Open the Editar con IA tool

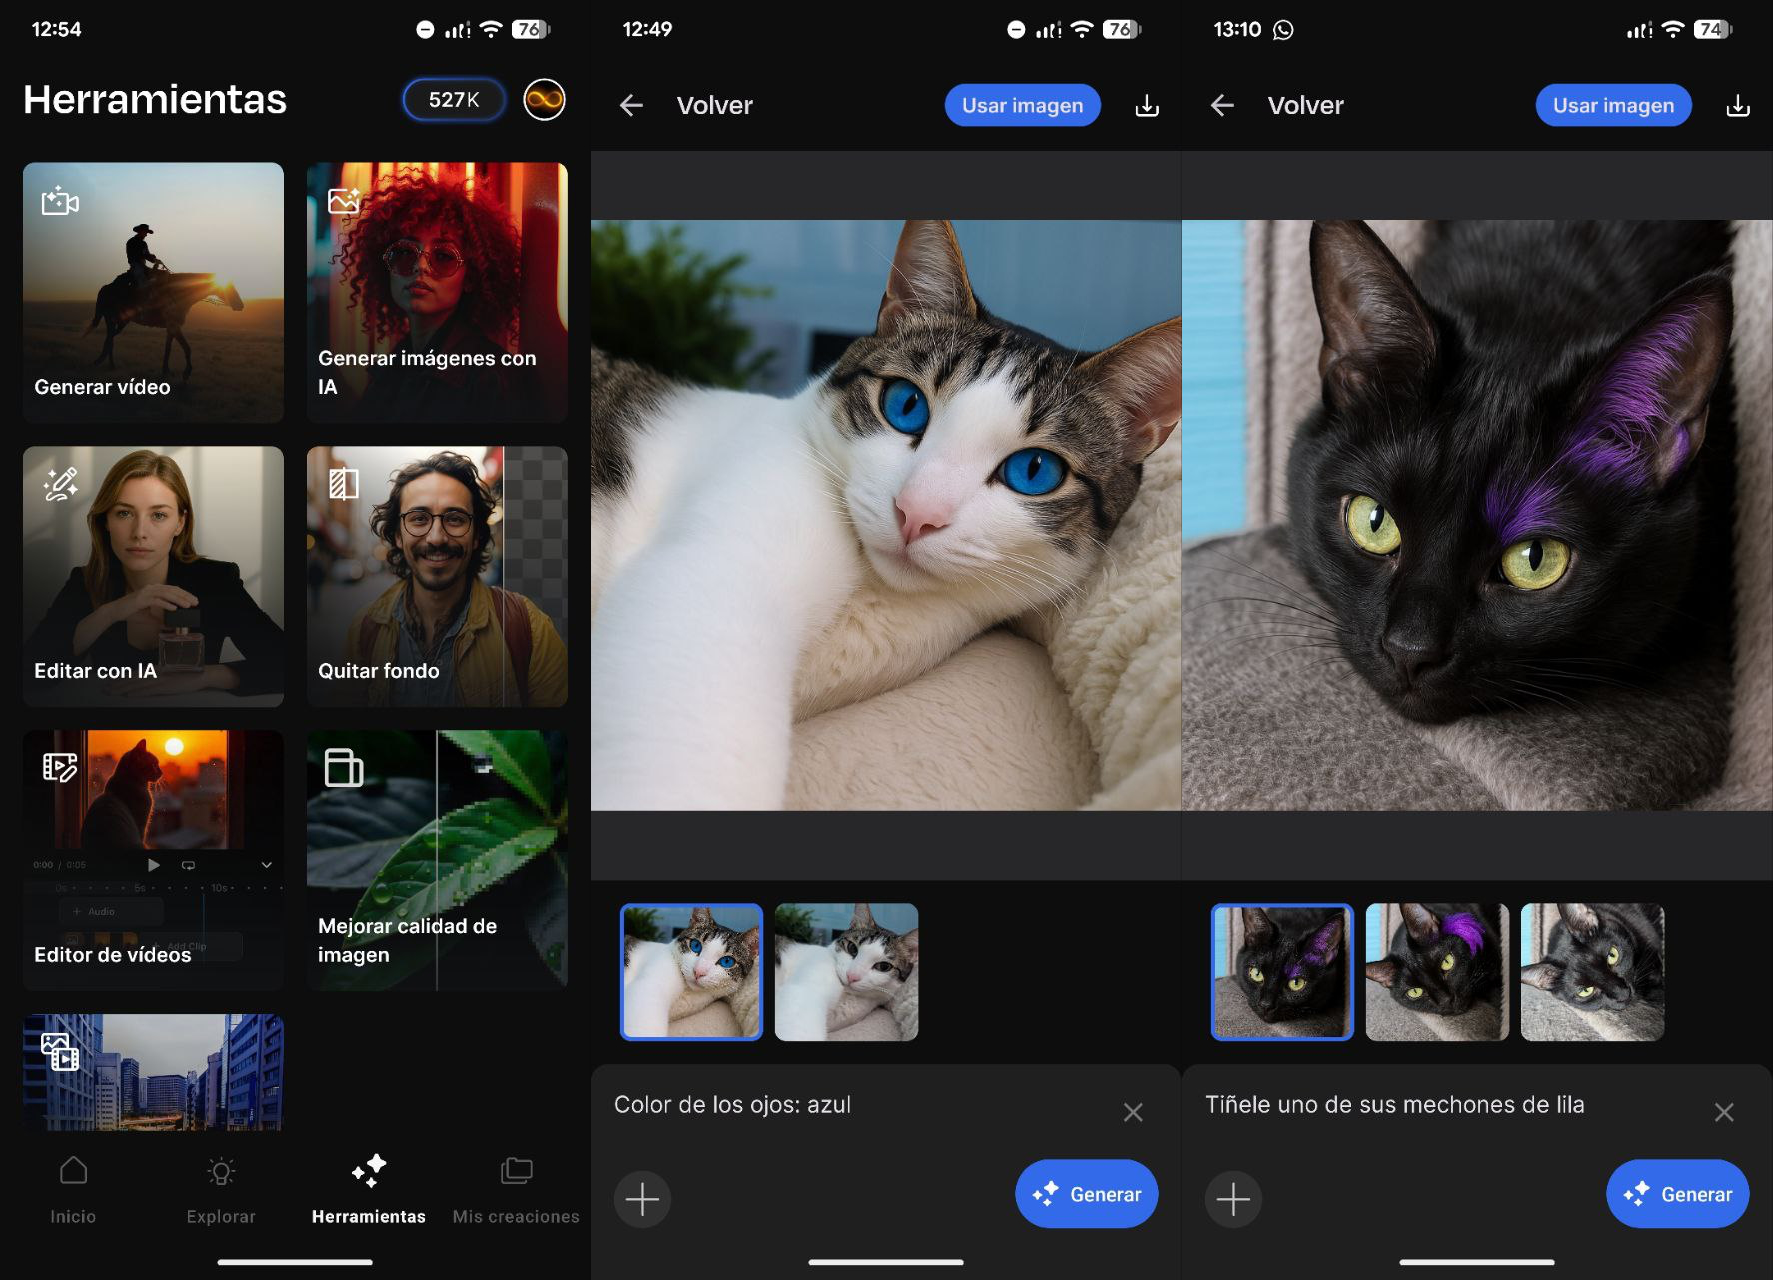[x=153, y=576]
